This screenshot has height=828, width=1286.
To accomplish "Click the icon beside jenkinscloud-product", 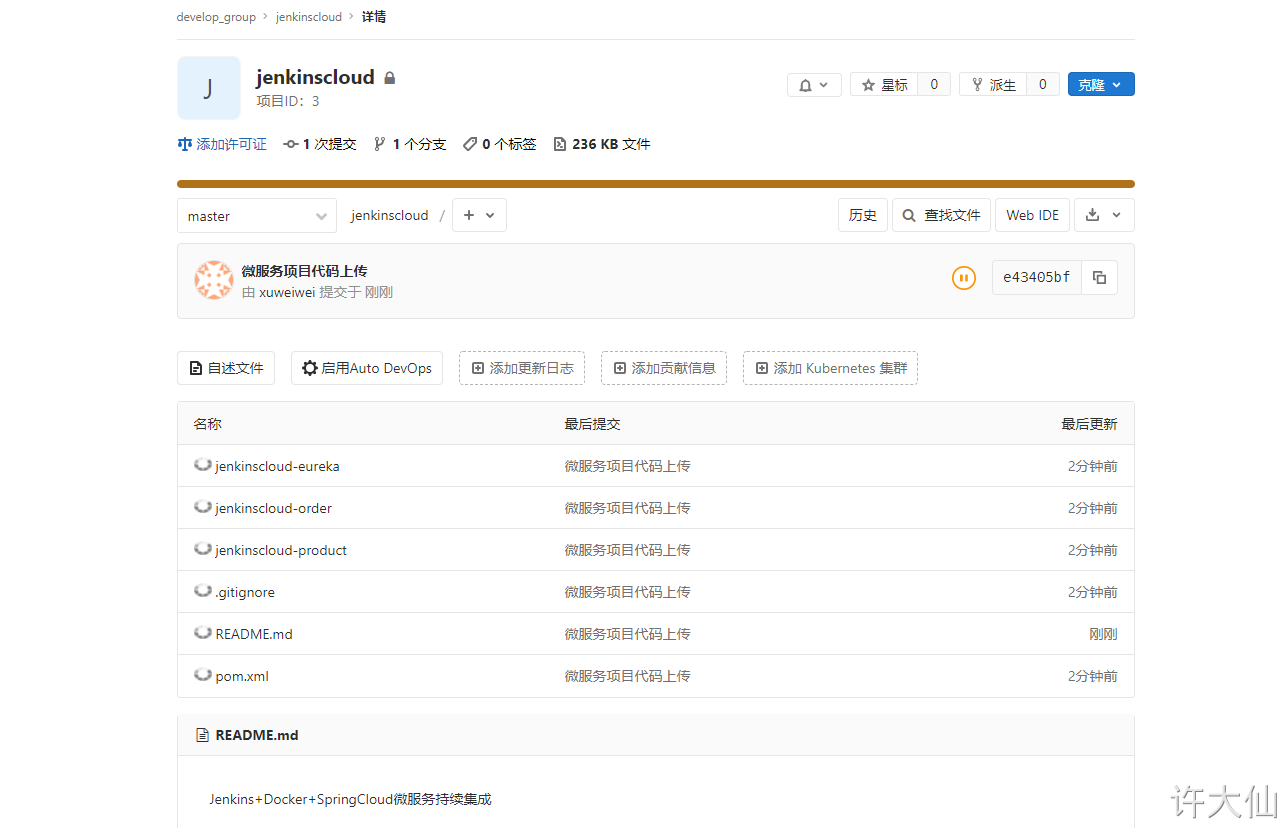I will 203,549.
